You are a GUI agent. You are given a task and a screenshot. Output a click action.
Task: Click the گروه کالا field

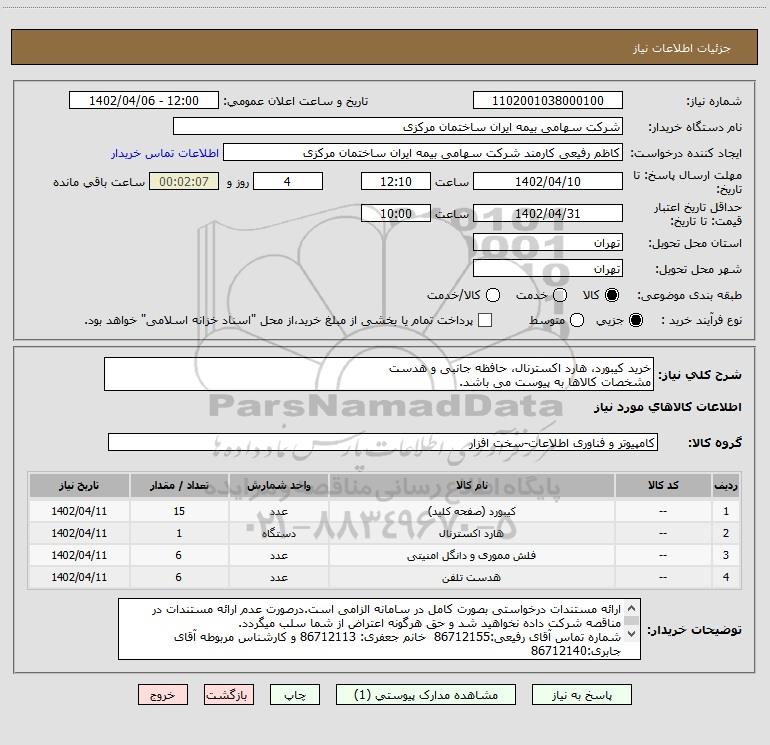pos(383,442)
